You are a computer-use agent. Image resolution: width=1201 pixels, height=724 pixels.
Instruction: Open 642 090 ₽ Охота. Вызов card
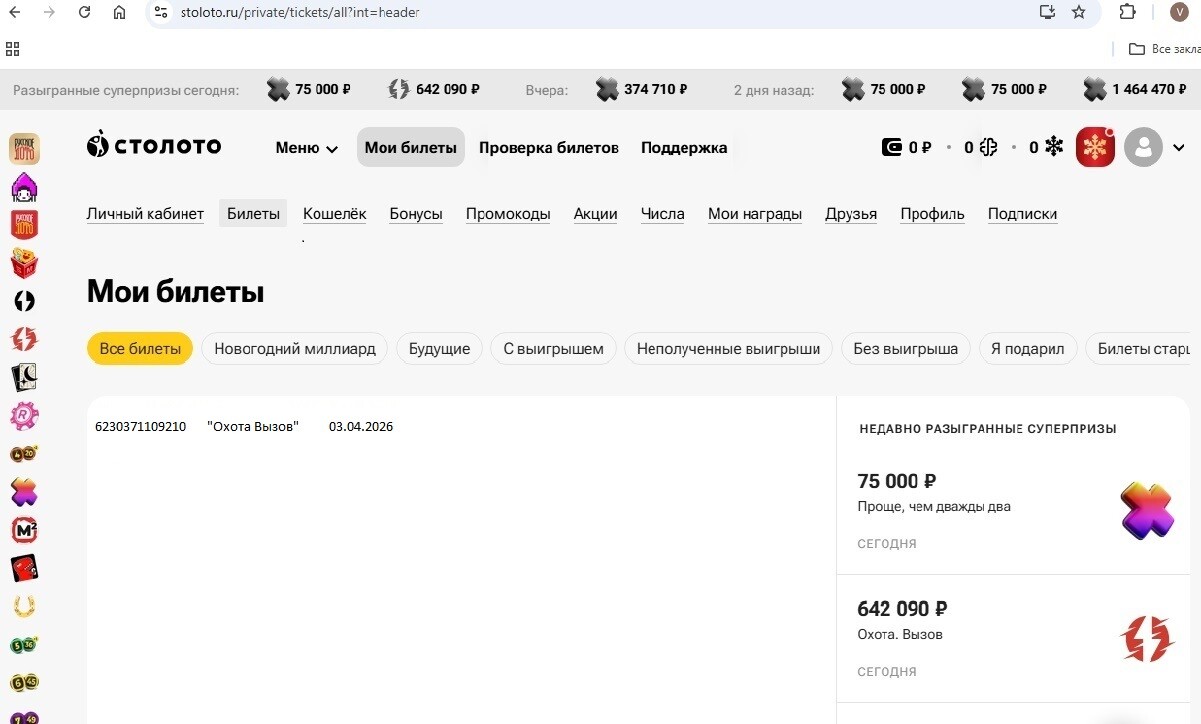[x=1013, y=638]
